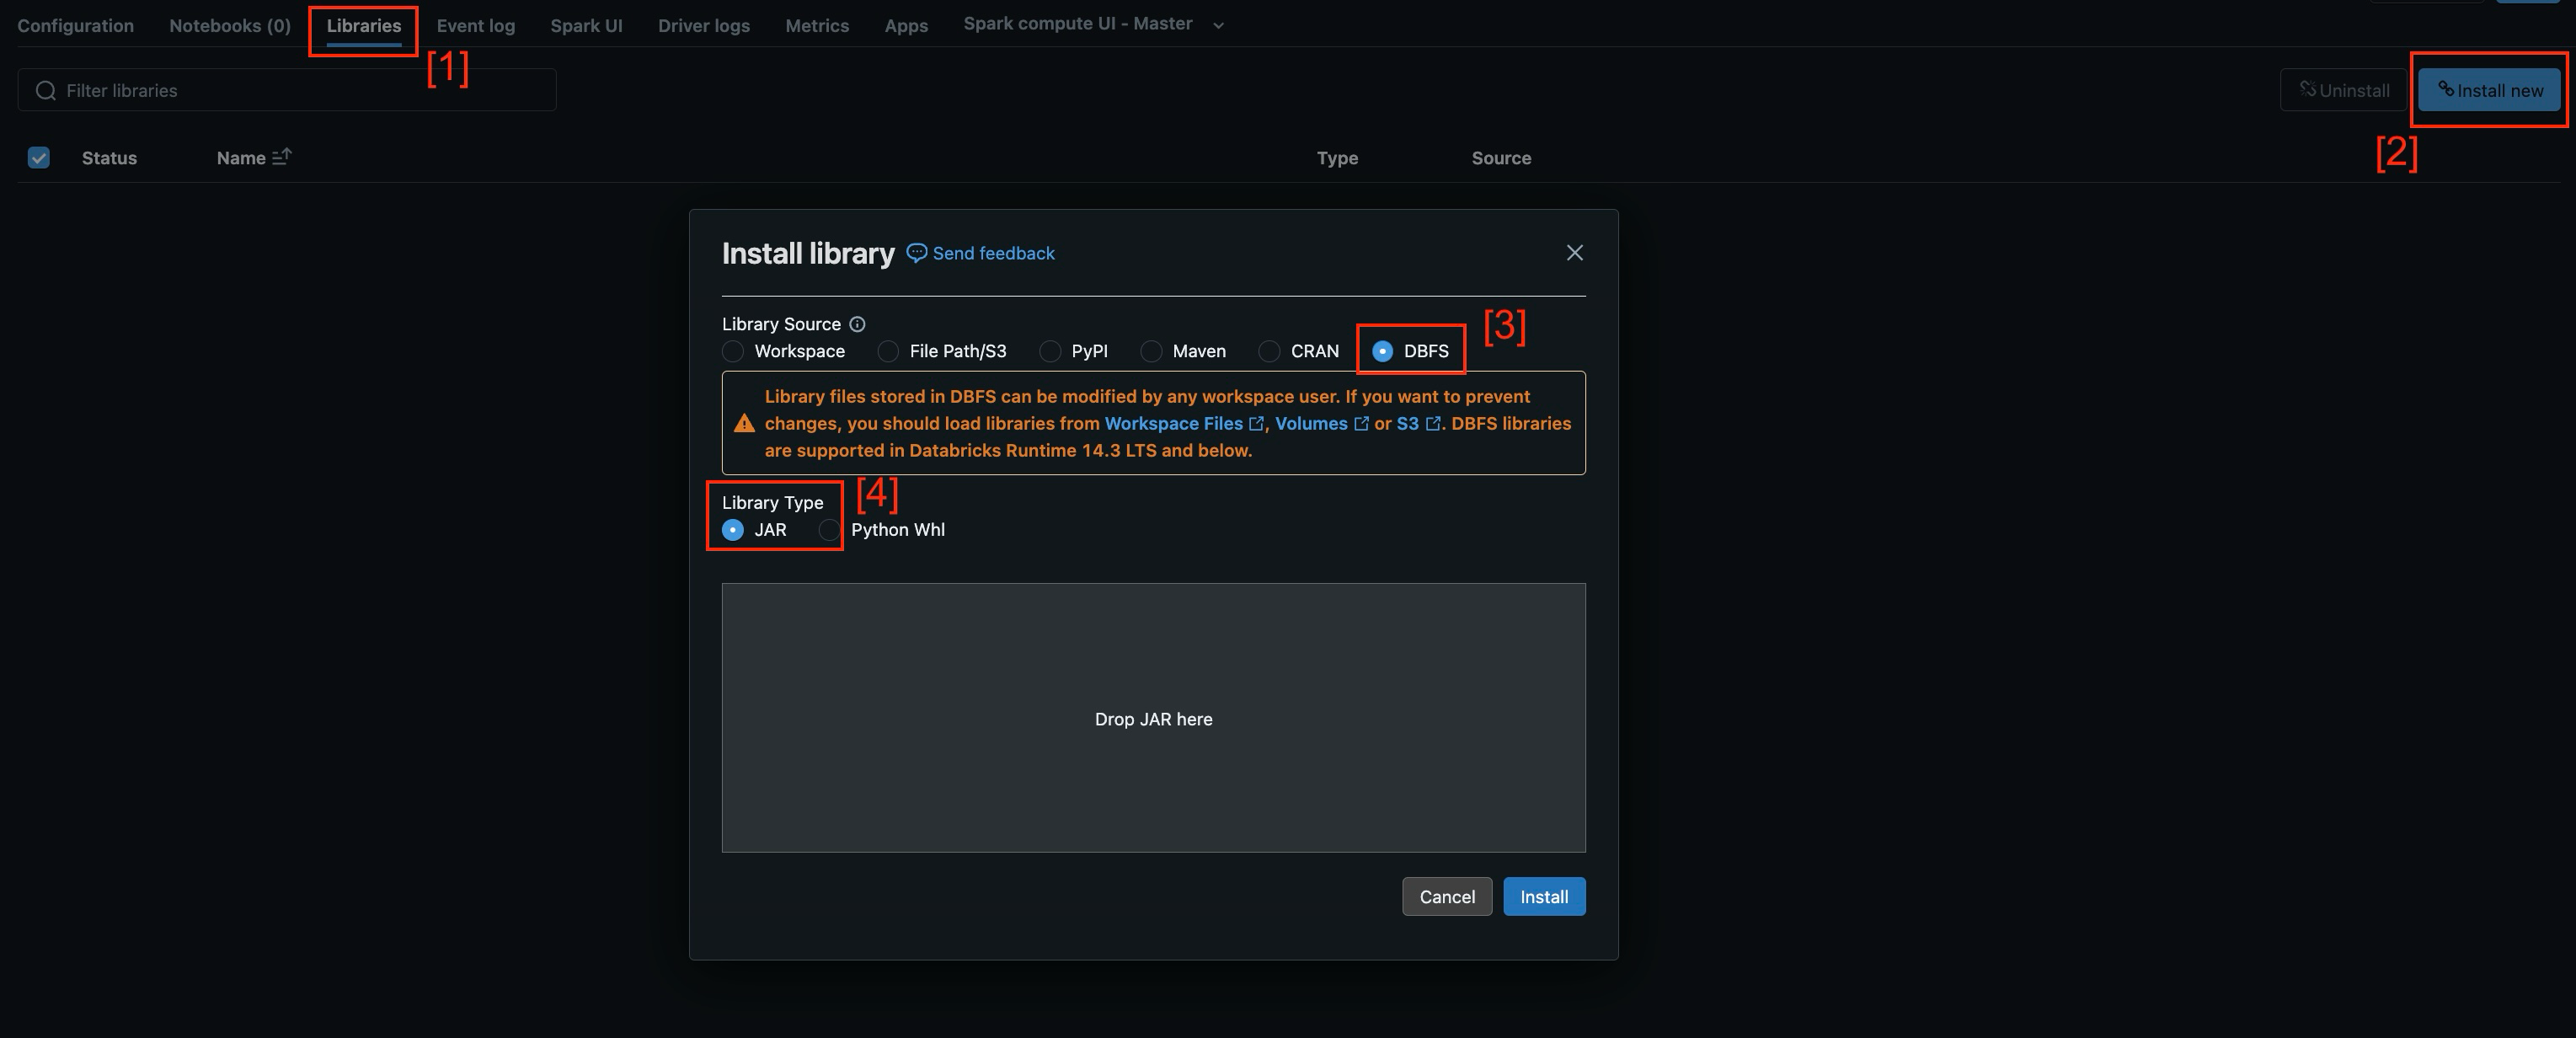
Task: Switch to the Event log tab
Action: coord(476,25)
